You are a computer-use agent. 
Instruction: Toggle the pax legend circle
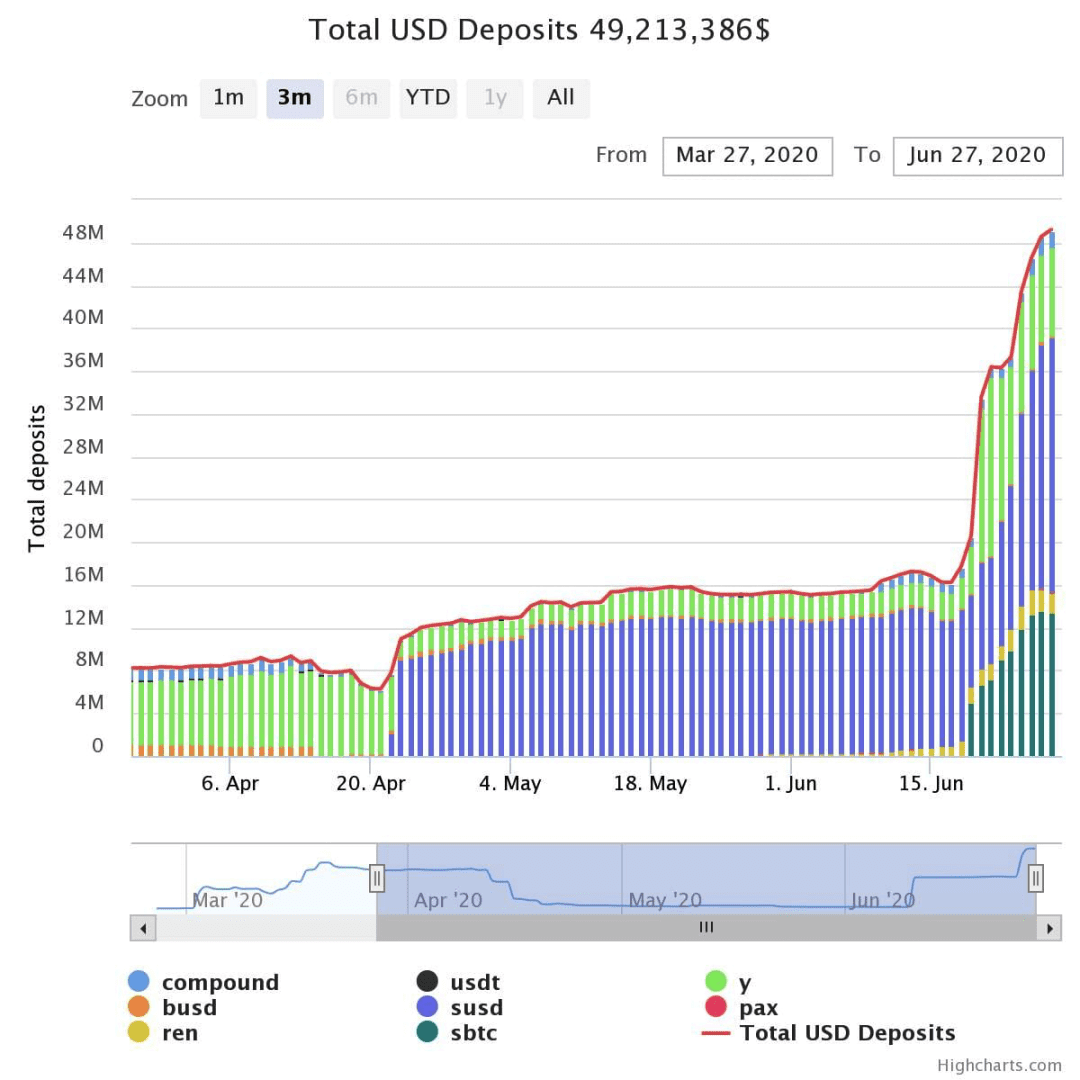point(716,1006)
